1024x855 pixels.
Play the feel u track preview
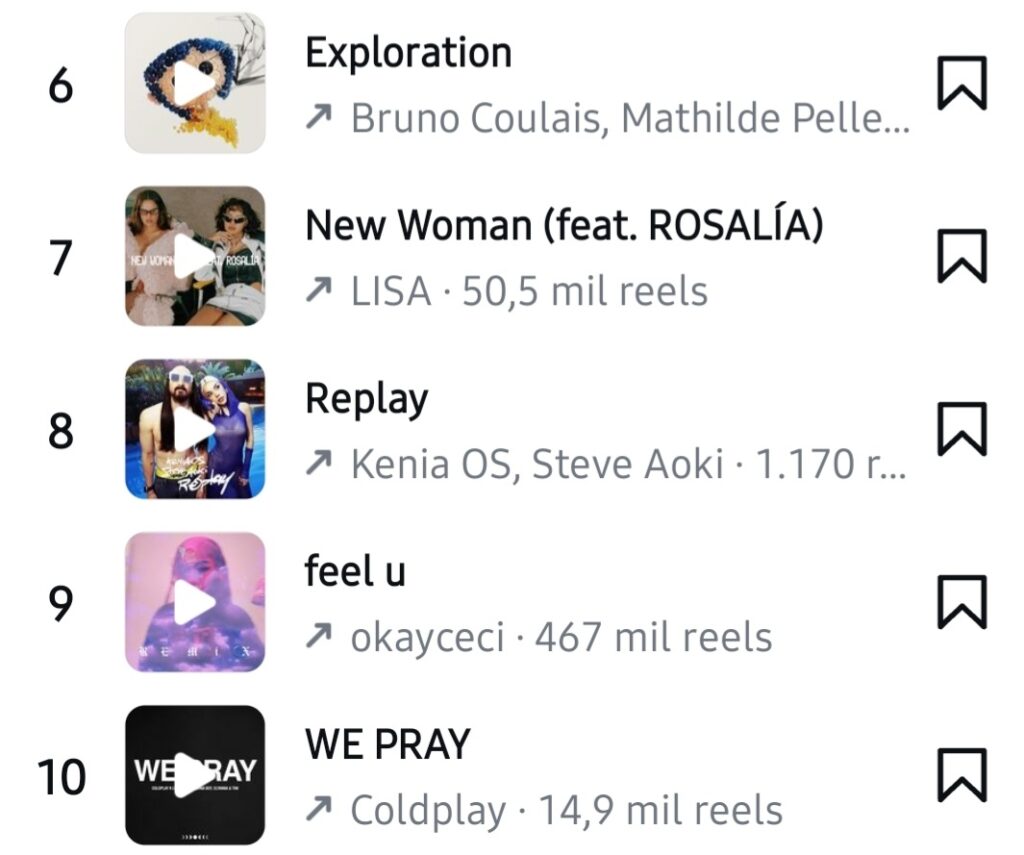pos(195,602)
